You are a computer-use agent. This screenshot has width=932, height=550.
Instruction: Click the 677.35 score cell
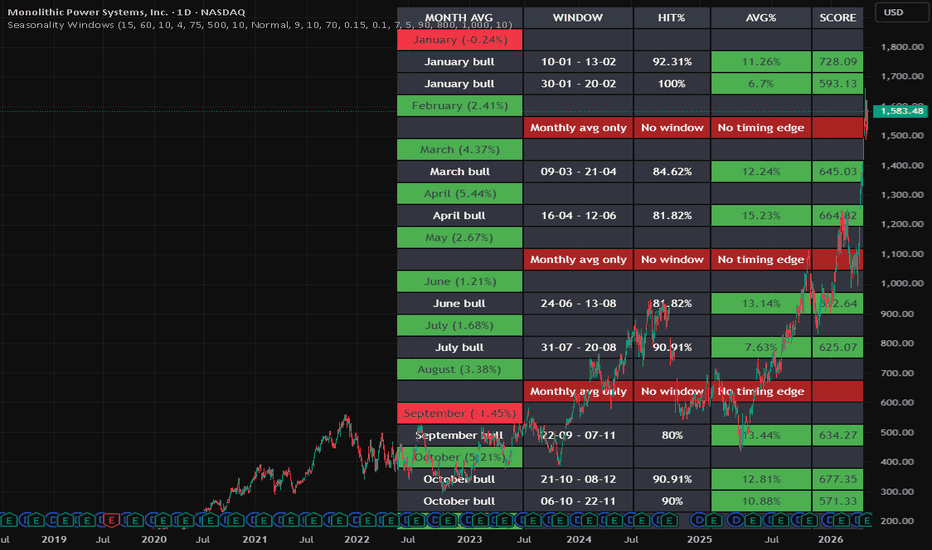[x=837, y=480]
